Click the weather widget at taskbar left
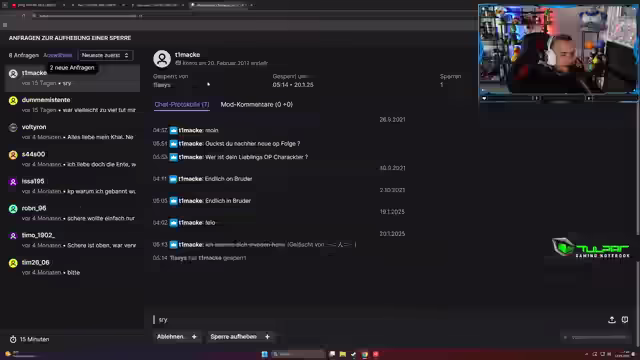640x360 pixels. point(20,354)
